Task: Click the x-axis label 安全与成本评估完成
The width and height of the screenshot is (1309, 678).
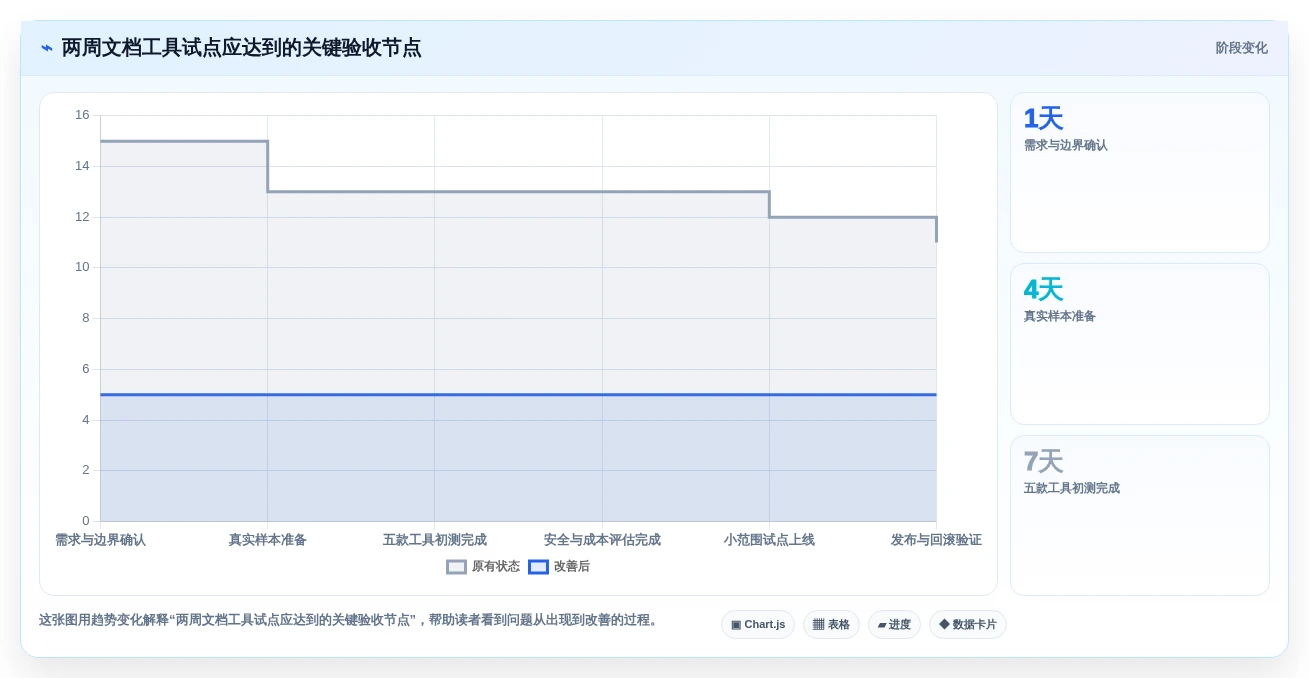Action: coord(602,540)
